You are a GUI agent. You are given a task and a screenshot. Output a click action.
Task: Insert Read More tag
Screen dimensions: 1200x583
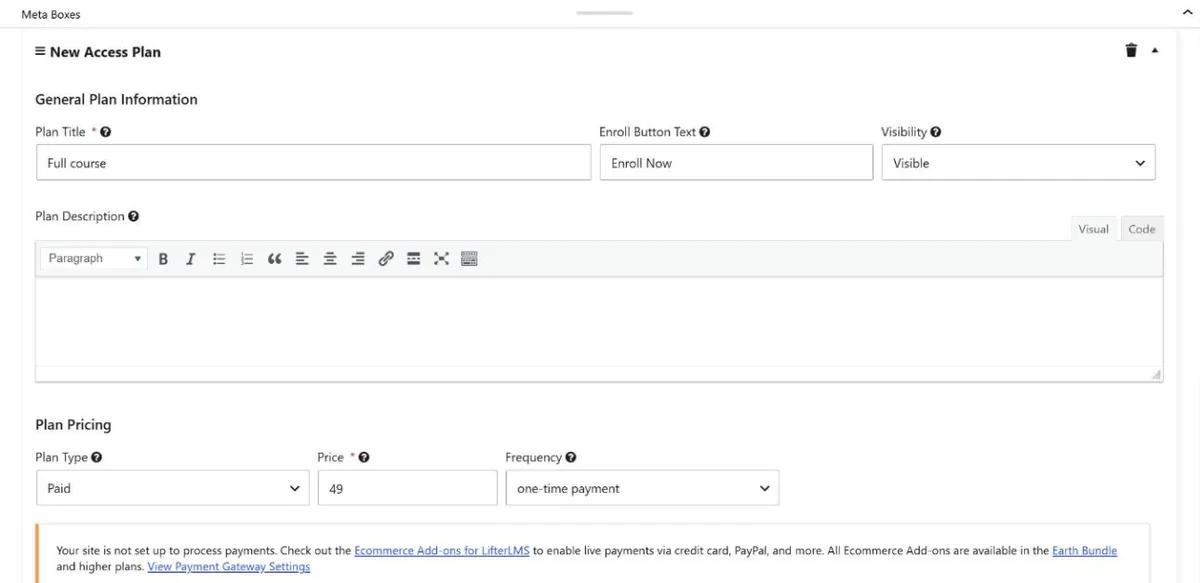(x=413, y=259)
